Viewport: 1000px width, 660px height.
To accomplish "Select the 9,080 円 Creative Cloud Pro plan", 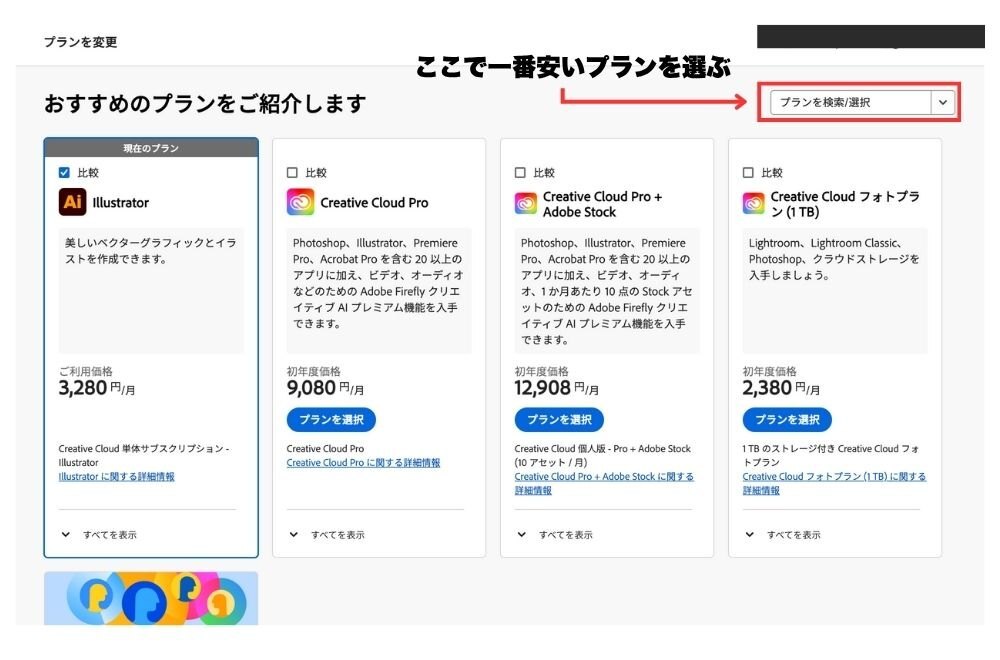I will point(331,420).
